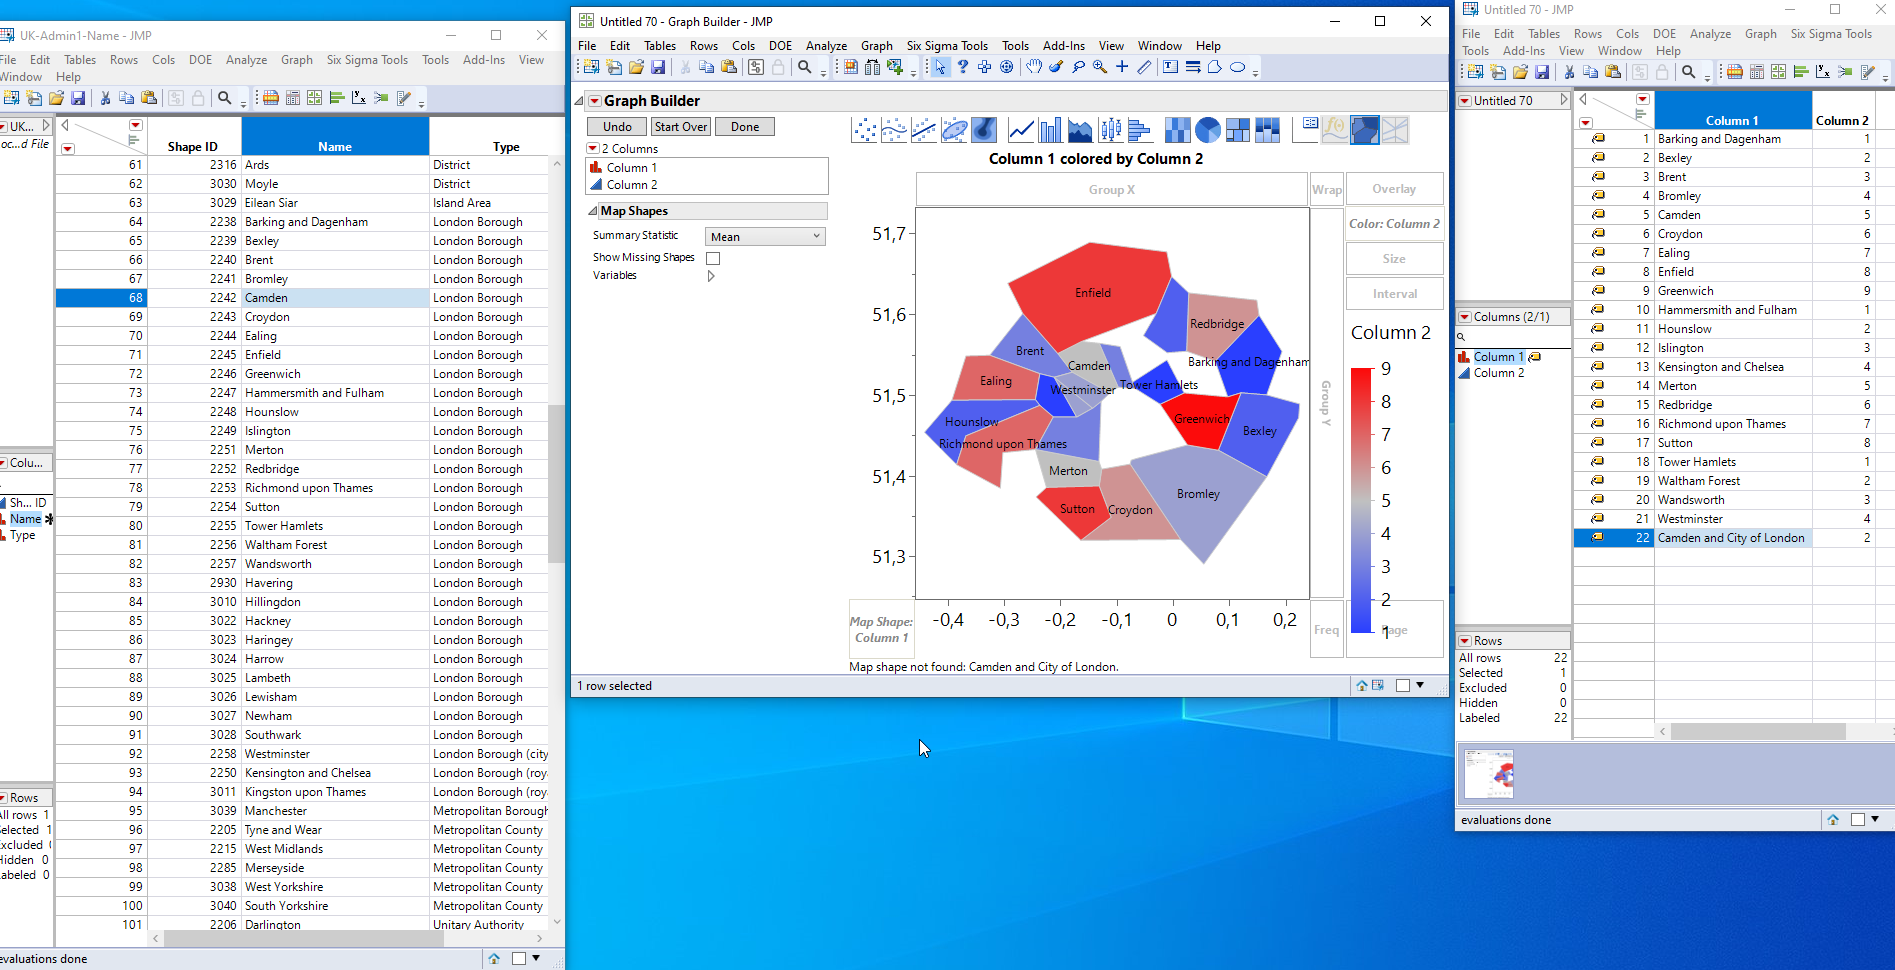Open the Summary Statistic Mean dropdown

point(765,237)
